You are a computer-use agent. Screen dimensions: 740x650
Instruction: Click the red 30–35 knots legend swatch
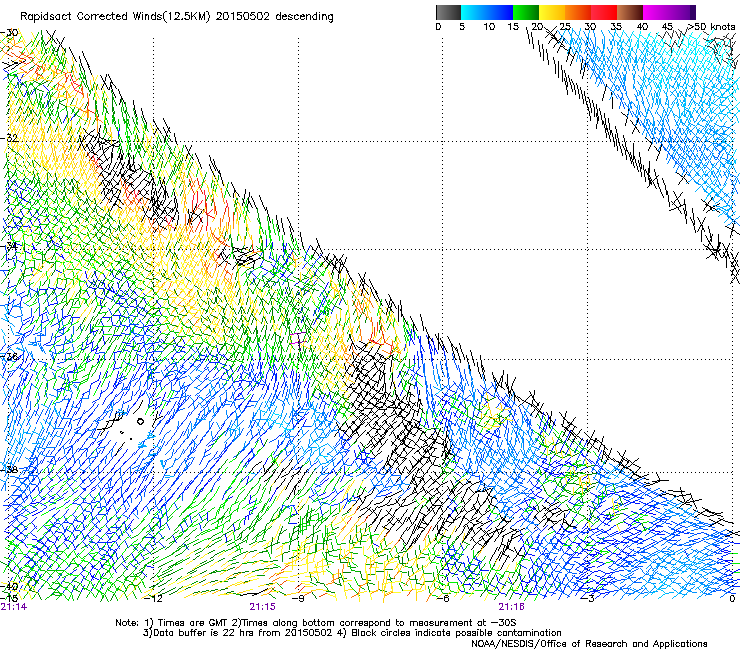(x=604, y=12)
